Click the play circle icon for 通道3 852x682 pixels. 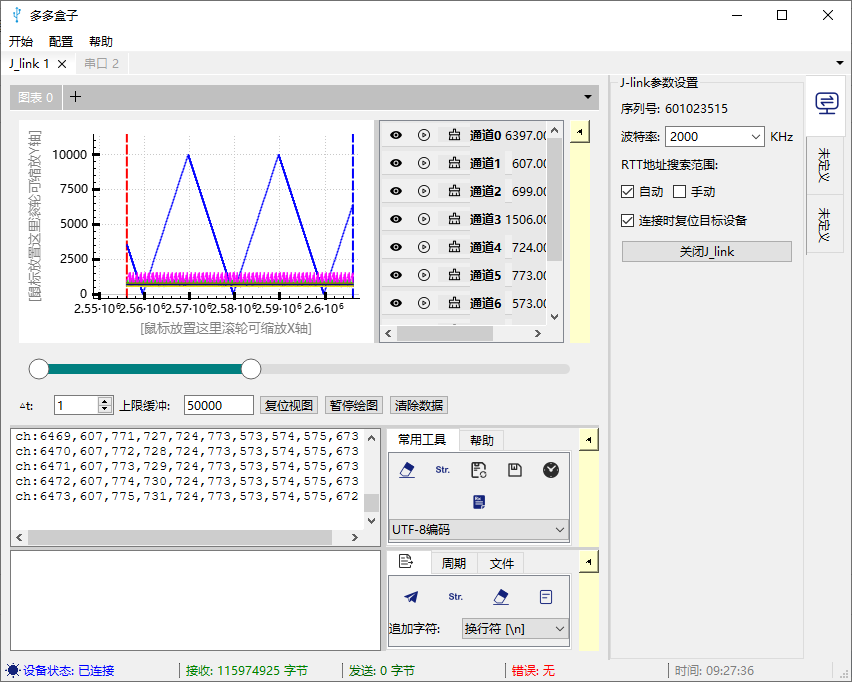pyautogui.click(x=424, y=219)
